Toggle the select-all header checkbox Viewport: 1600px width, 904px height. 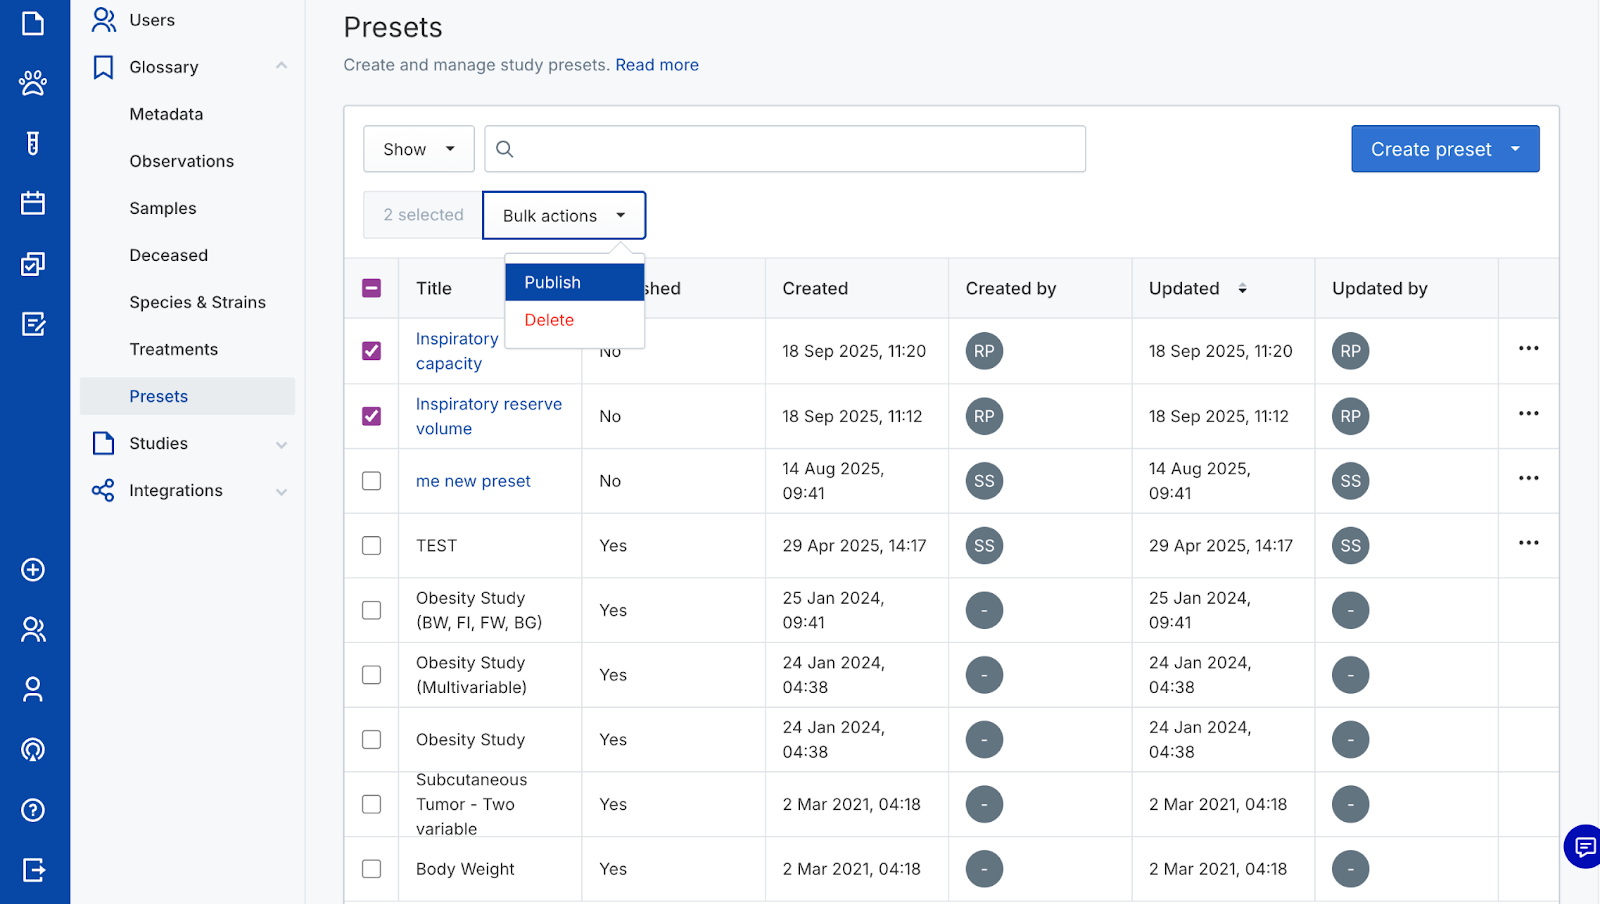tap(371, 288)
